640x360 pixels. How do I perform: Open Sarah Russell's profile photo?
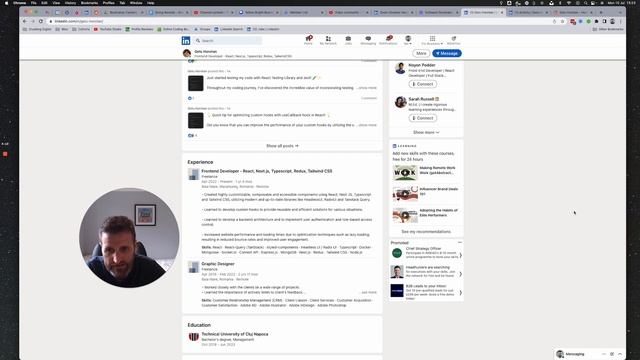400,102
